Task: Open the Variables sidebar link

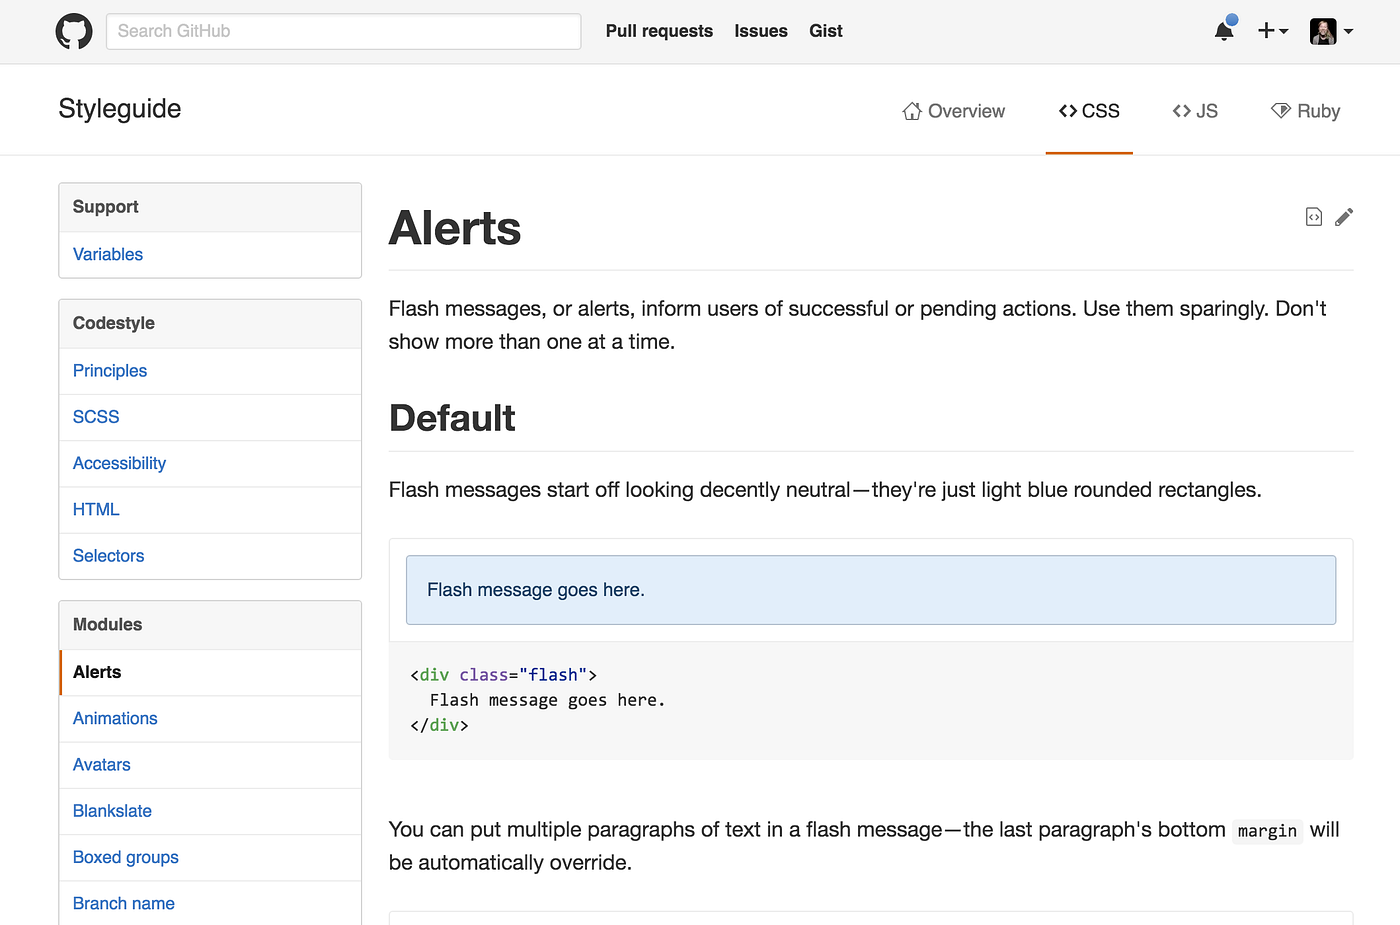Action: point(108,254)
